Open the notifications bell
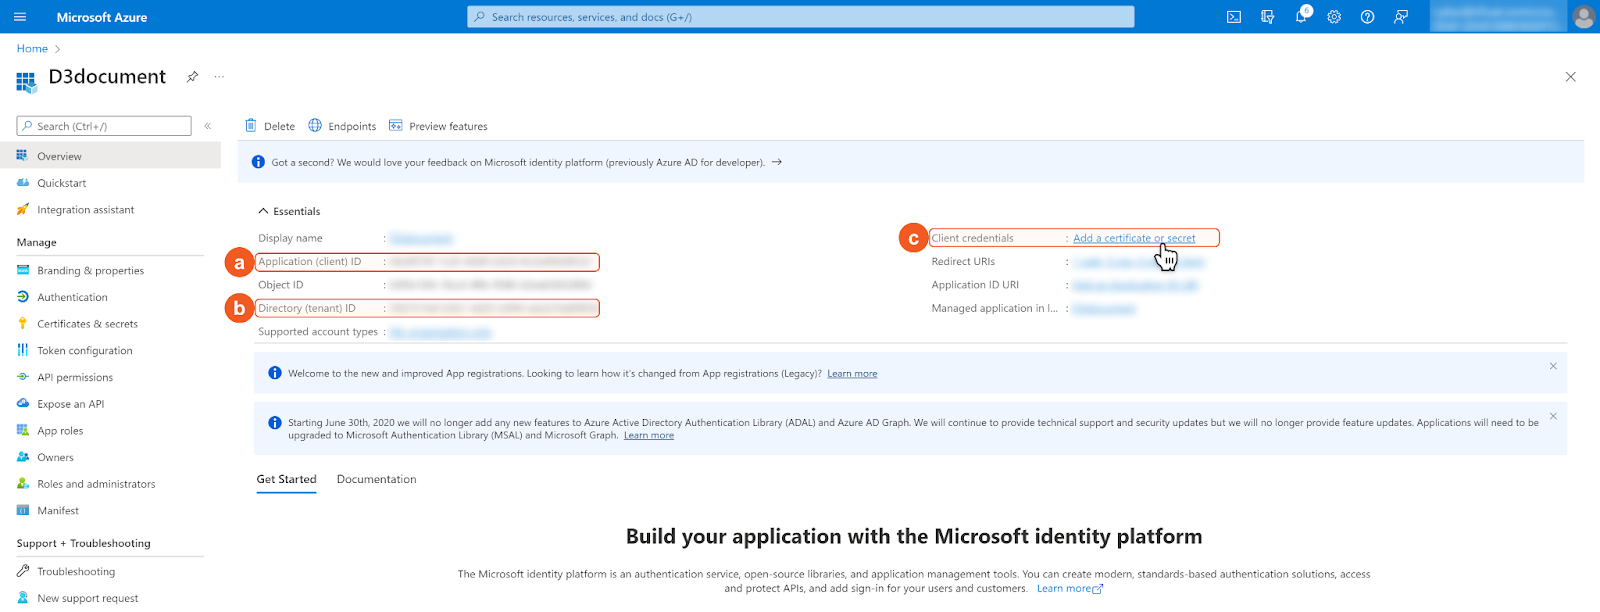1600x612 pixels. [x=1301, y=17]
